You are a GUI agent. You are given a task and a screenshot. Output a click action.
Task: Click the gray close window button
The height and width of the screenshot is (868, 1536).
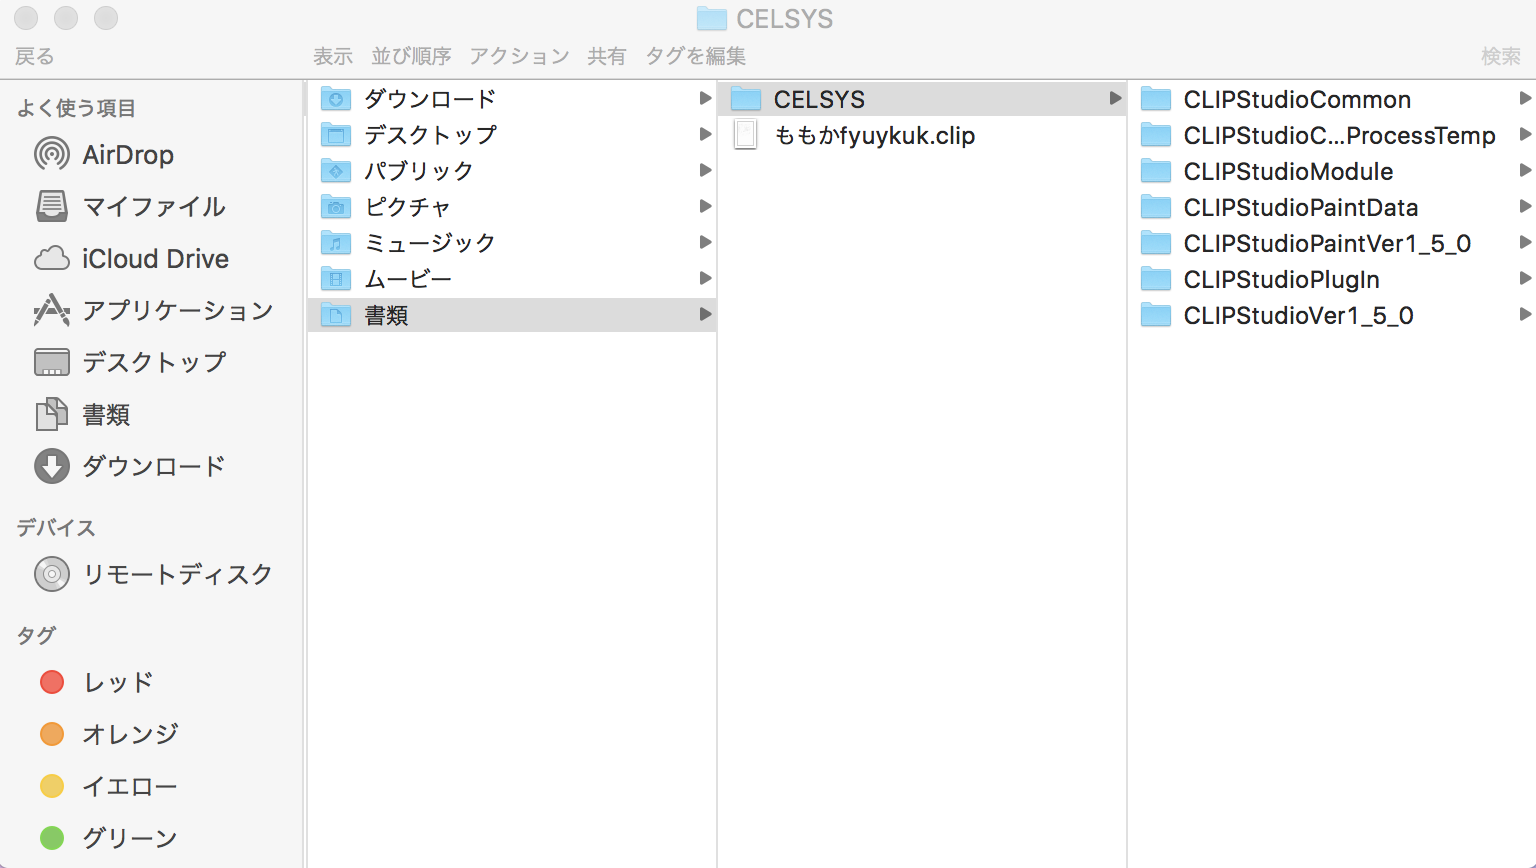(26, 18)
